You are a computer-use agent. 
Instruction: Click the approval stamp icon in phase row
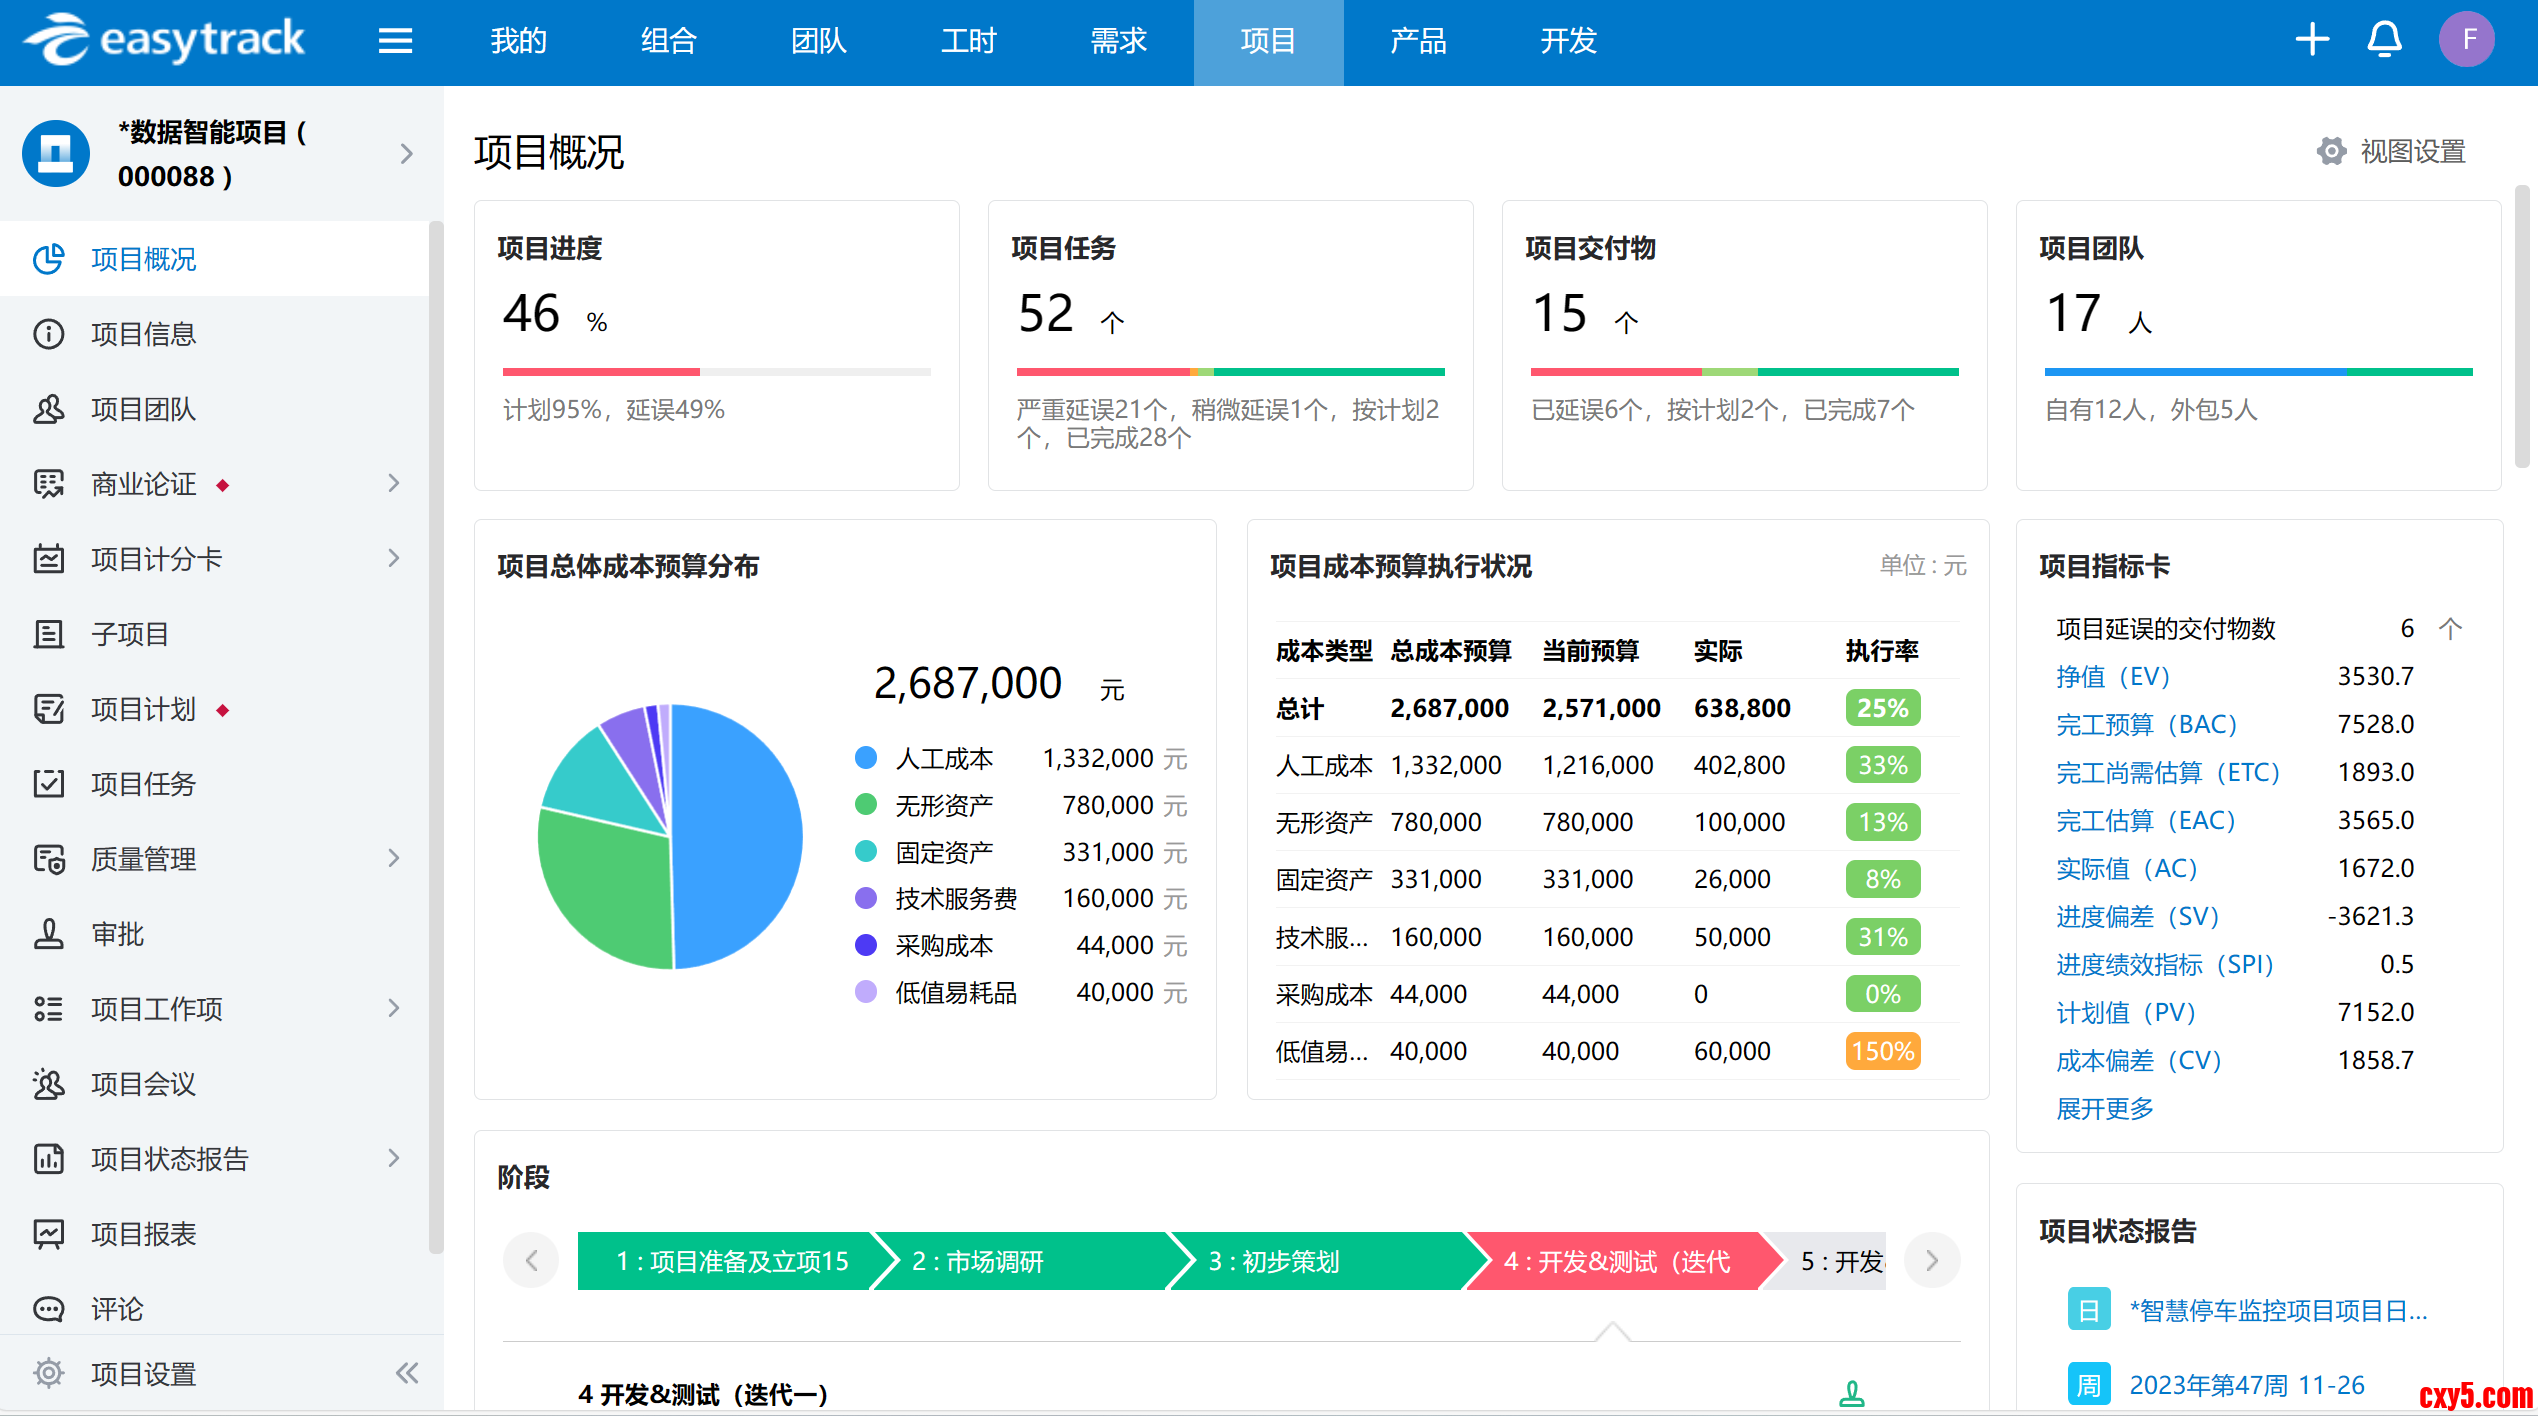point(1852,1393)
